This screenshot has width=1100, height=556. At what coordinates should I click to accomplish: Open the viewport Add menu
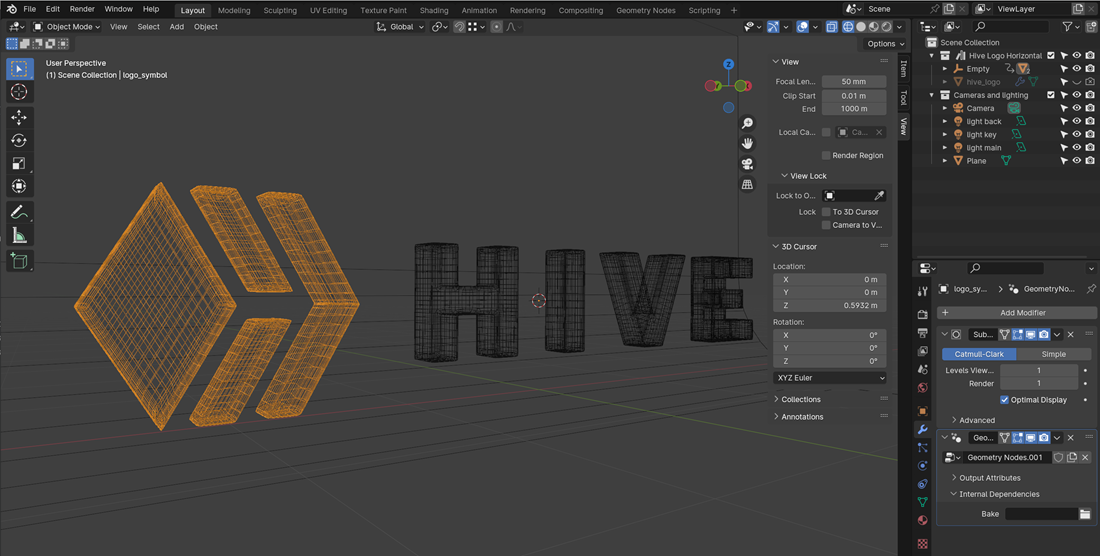click(177, 27)
